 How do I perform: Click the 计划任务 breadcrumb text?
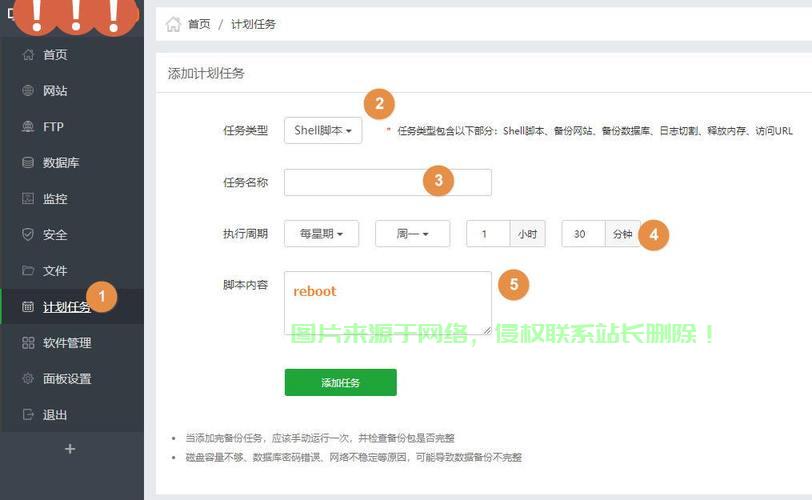[253, 24]
